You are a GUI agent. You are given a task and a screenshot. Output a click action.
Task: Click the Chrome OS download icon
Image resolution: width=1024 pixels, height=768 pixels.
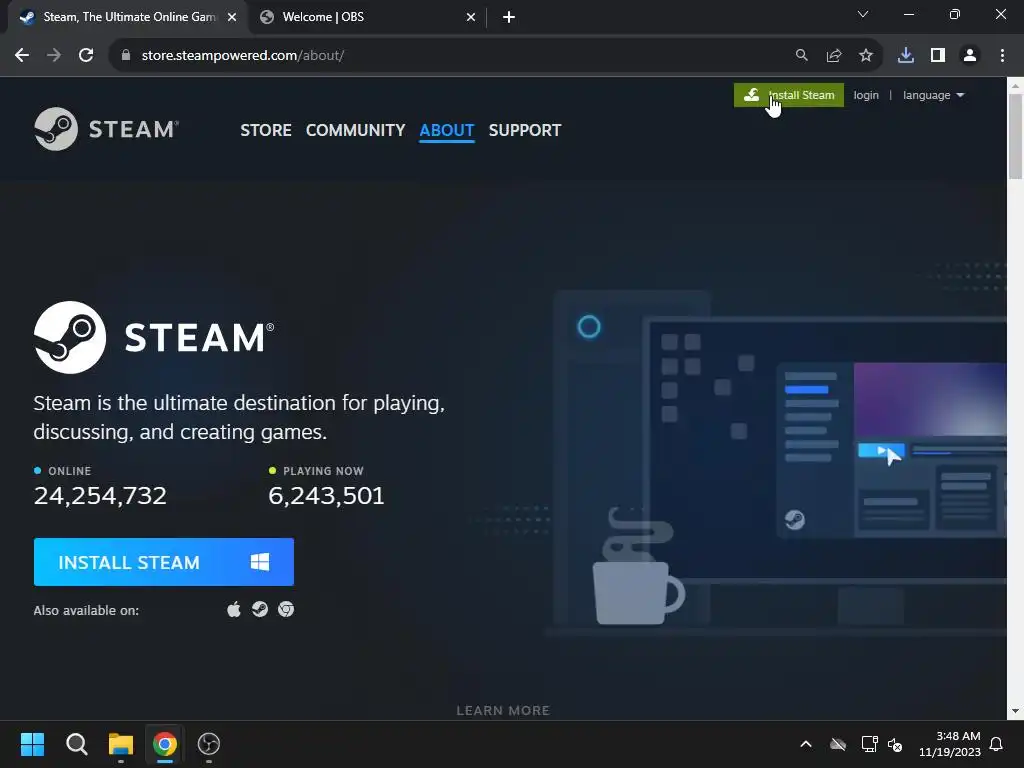286,609
